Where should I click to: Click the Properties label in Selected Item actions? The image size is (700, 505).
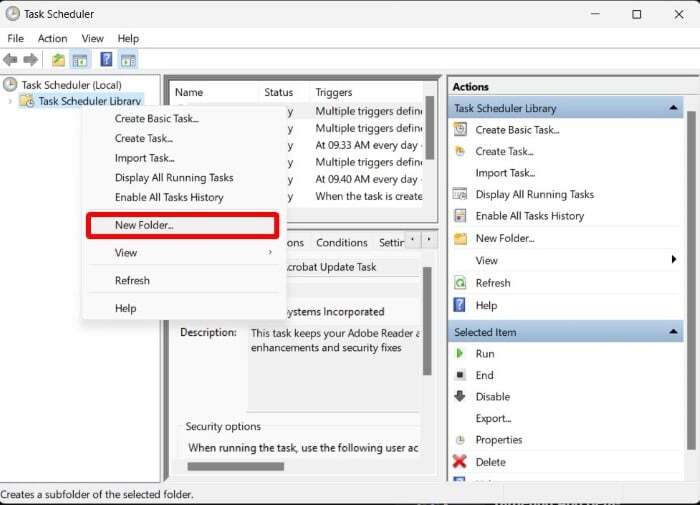point(499,440)
